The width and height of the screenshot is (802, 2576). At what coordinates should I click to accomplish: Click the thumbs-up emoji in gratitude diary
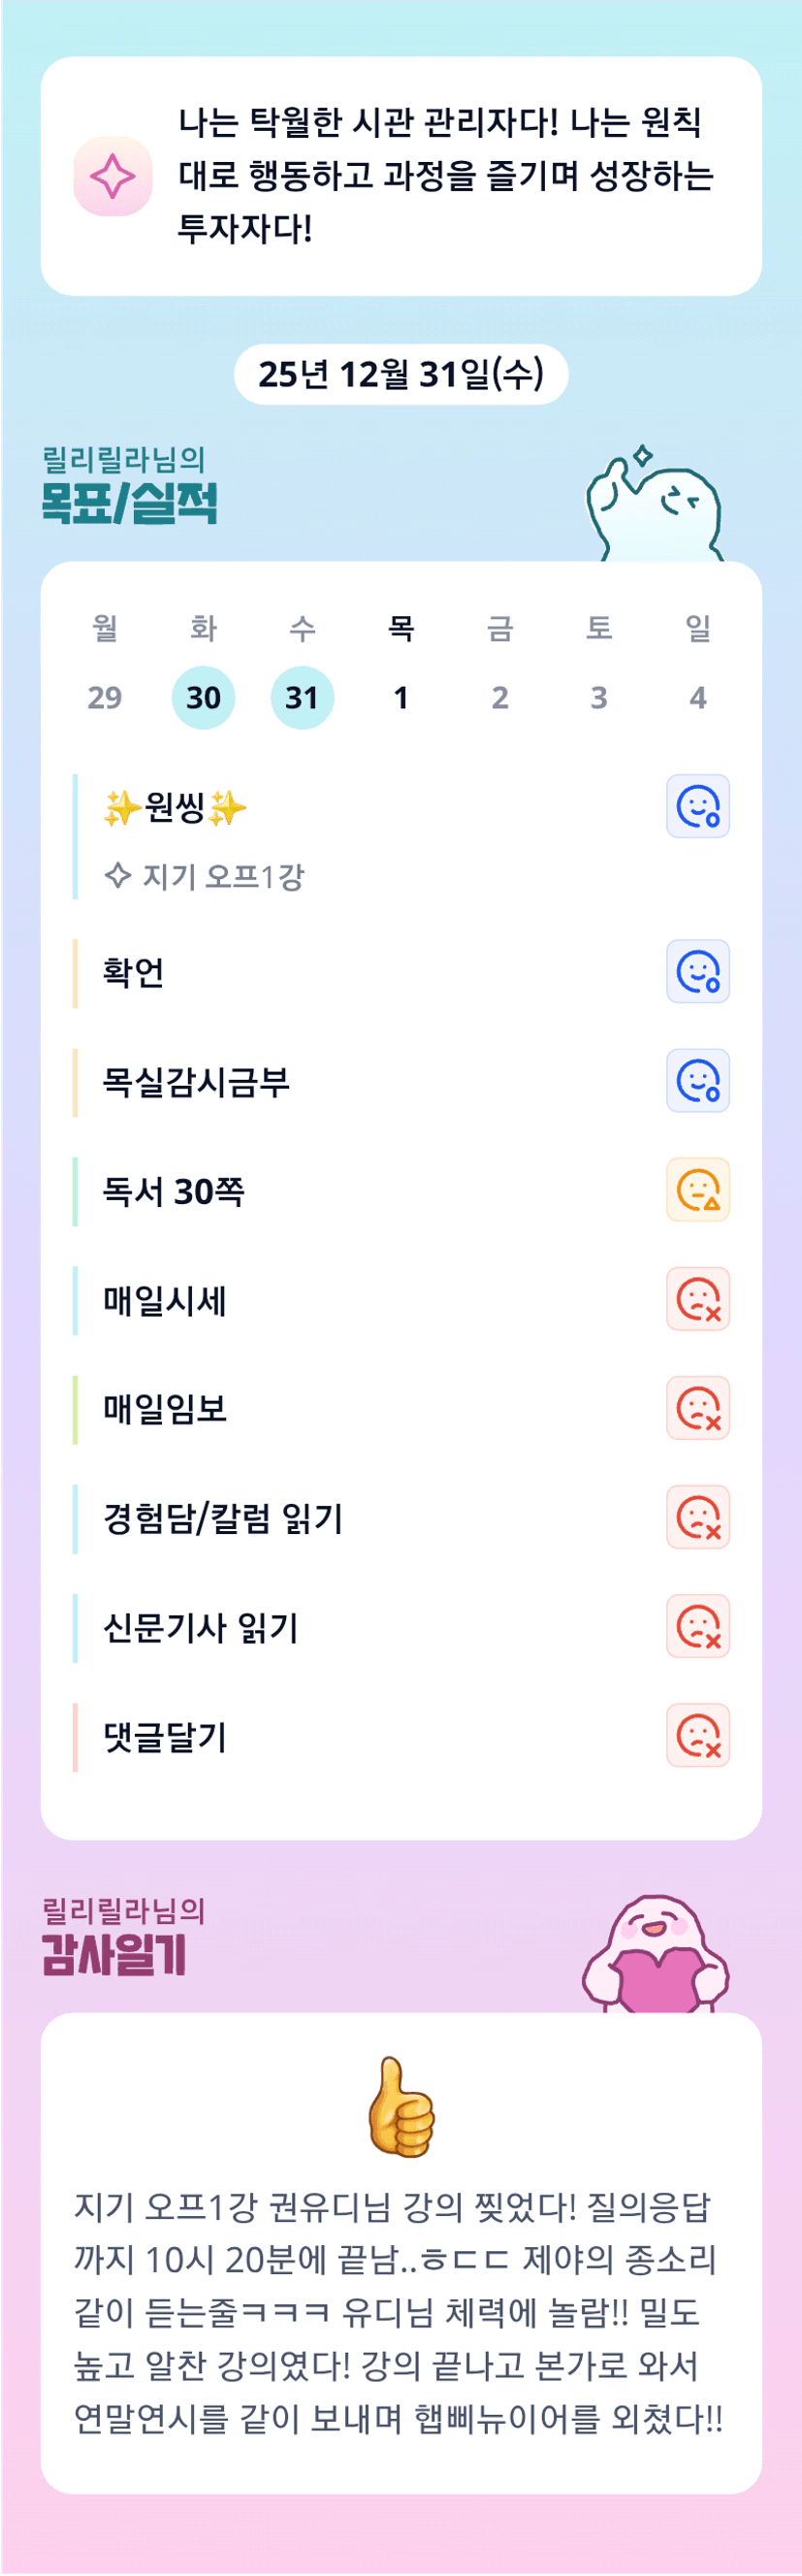pos(401,2107)
